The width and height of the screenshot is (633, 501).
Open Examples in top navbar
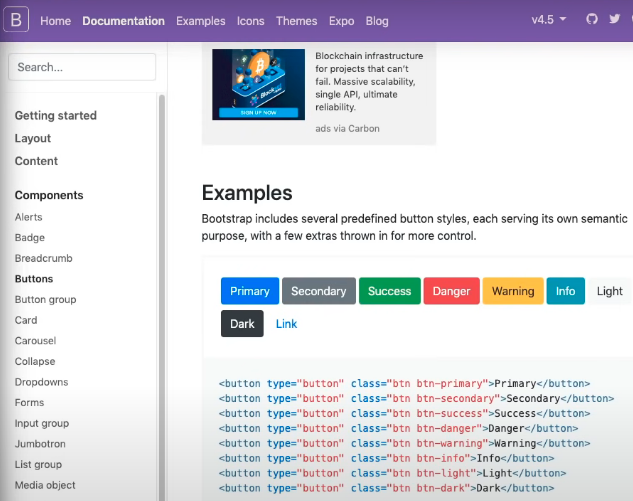click(x=201, y=21)
